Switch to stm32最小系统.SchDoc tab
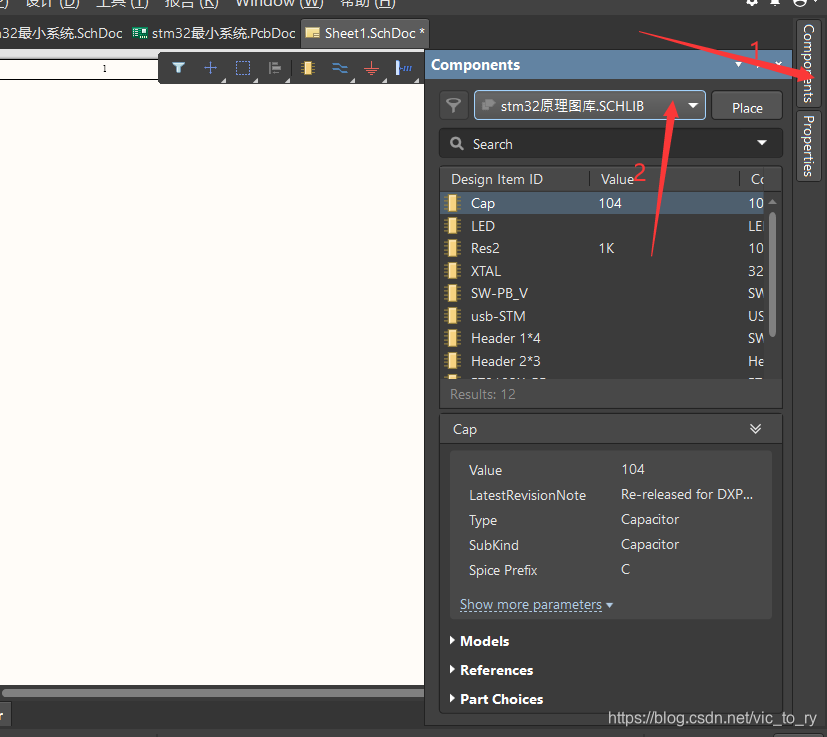Viewport: 827px width, 737px height. (61, 33)
